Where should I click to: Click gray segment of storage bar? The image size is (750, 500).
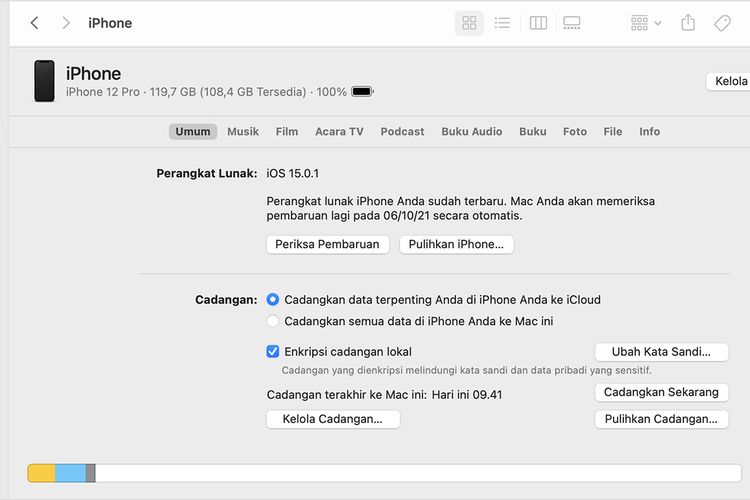point(91,473)
